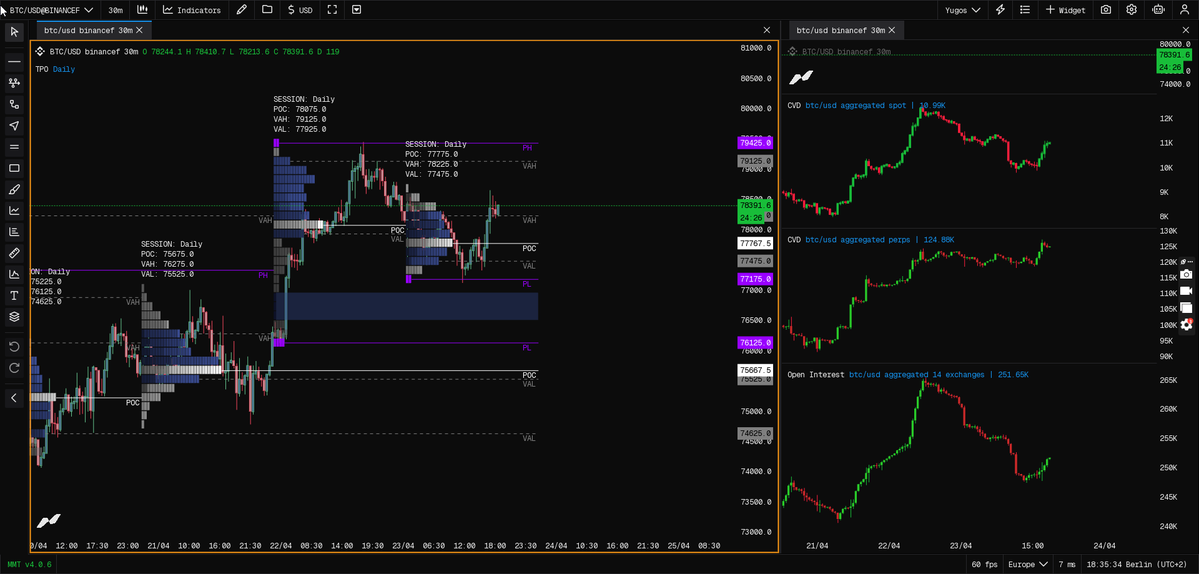Select the brush drawing tool
The width and height of the screenshot is (1199, 574).
14,189
